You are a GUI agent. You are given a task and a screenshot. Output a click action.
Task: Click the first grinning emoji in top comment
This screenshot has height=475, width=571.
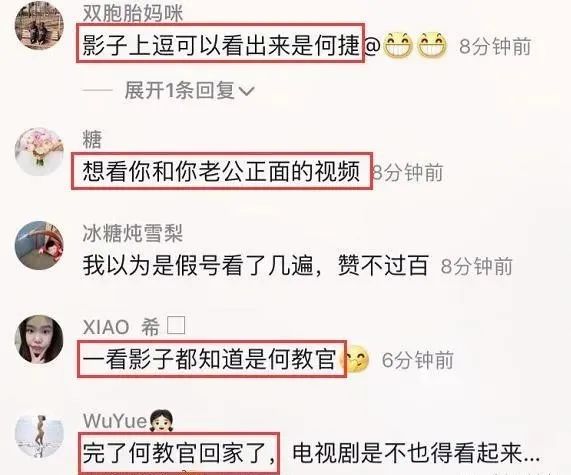398,46
